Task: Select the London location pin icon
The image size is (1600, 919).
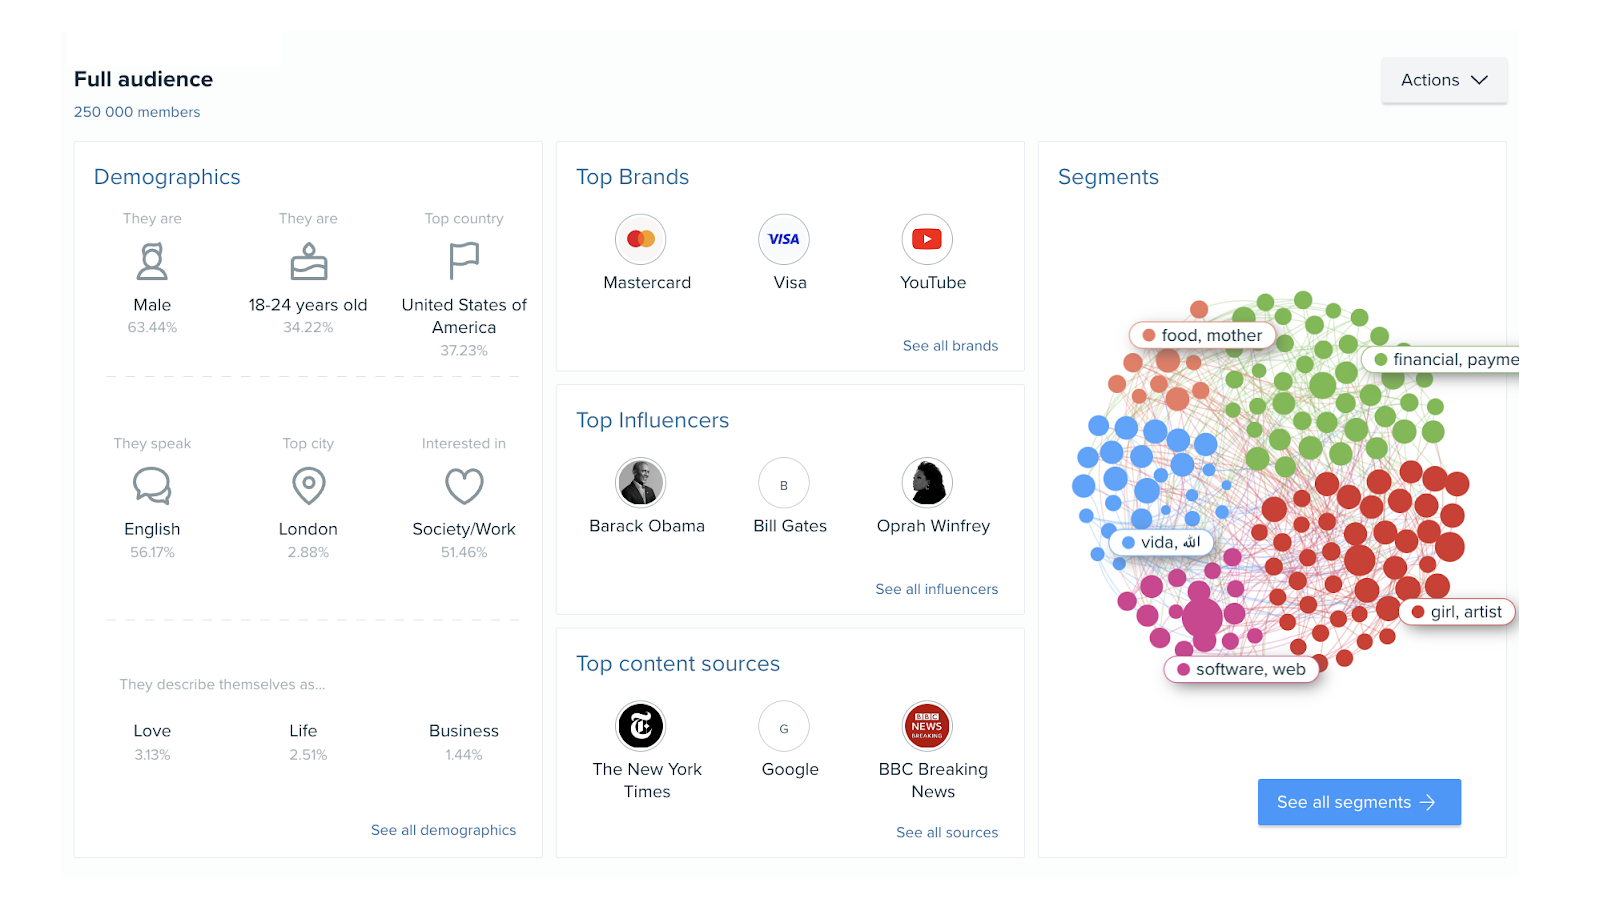Action: pyautogui.click(x=307, y=486)
